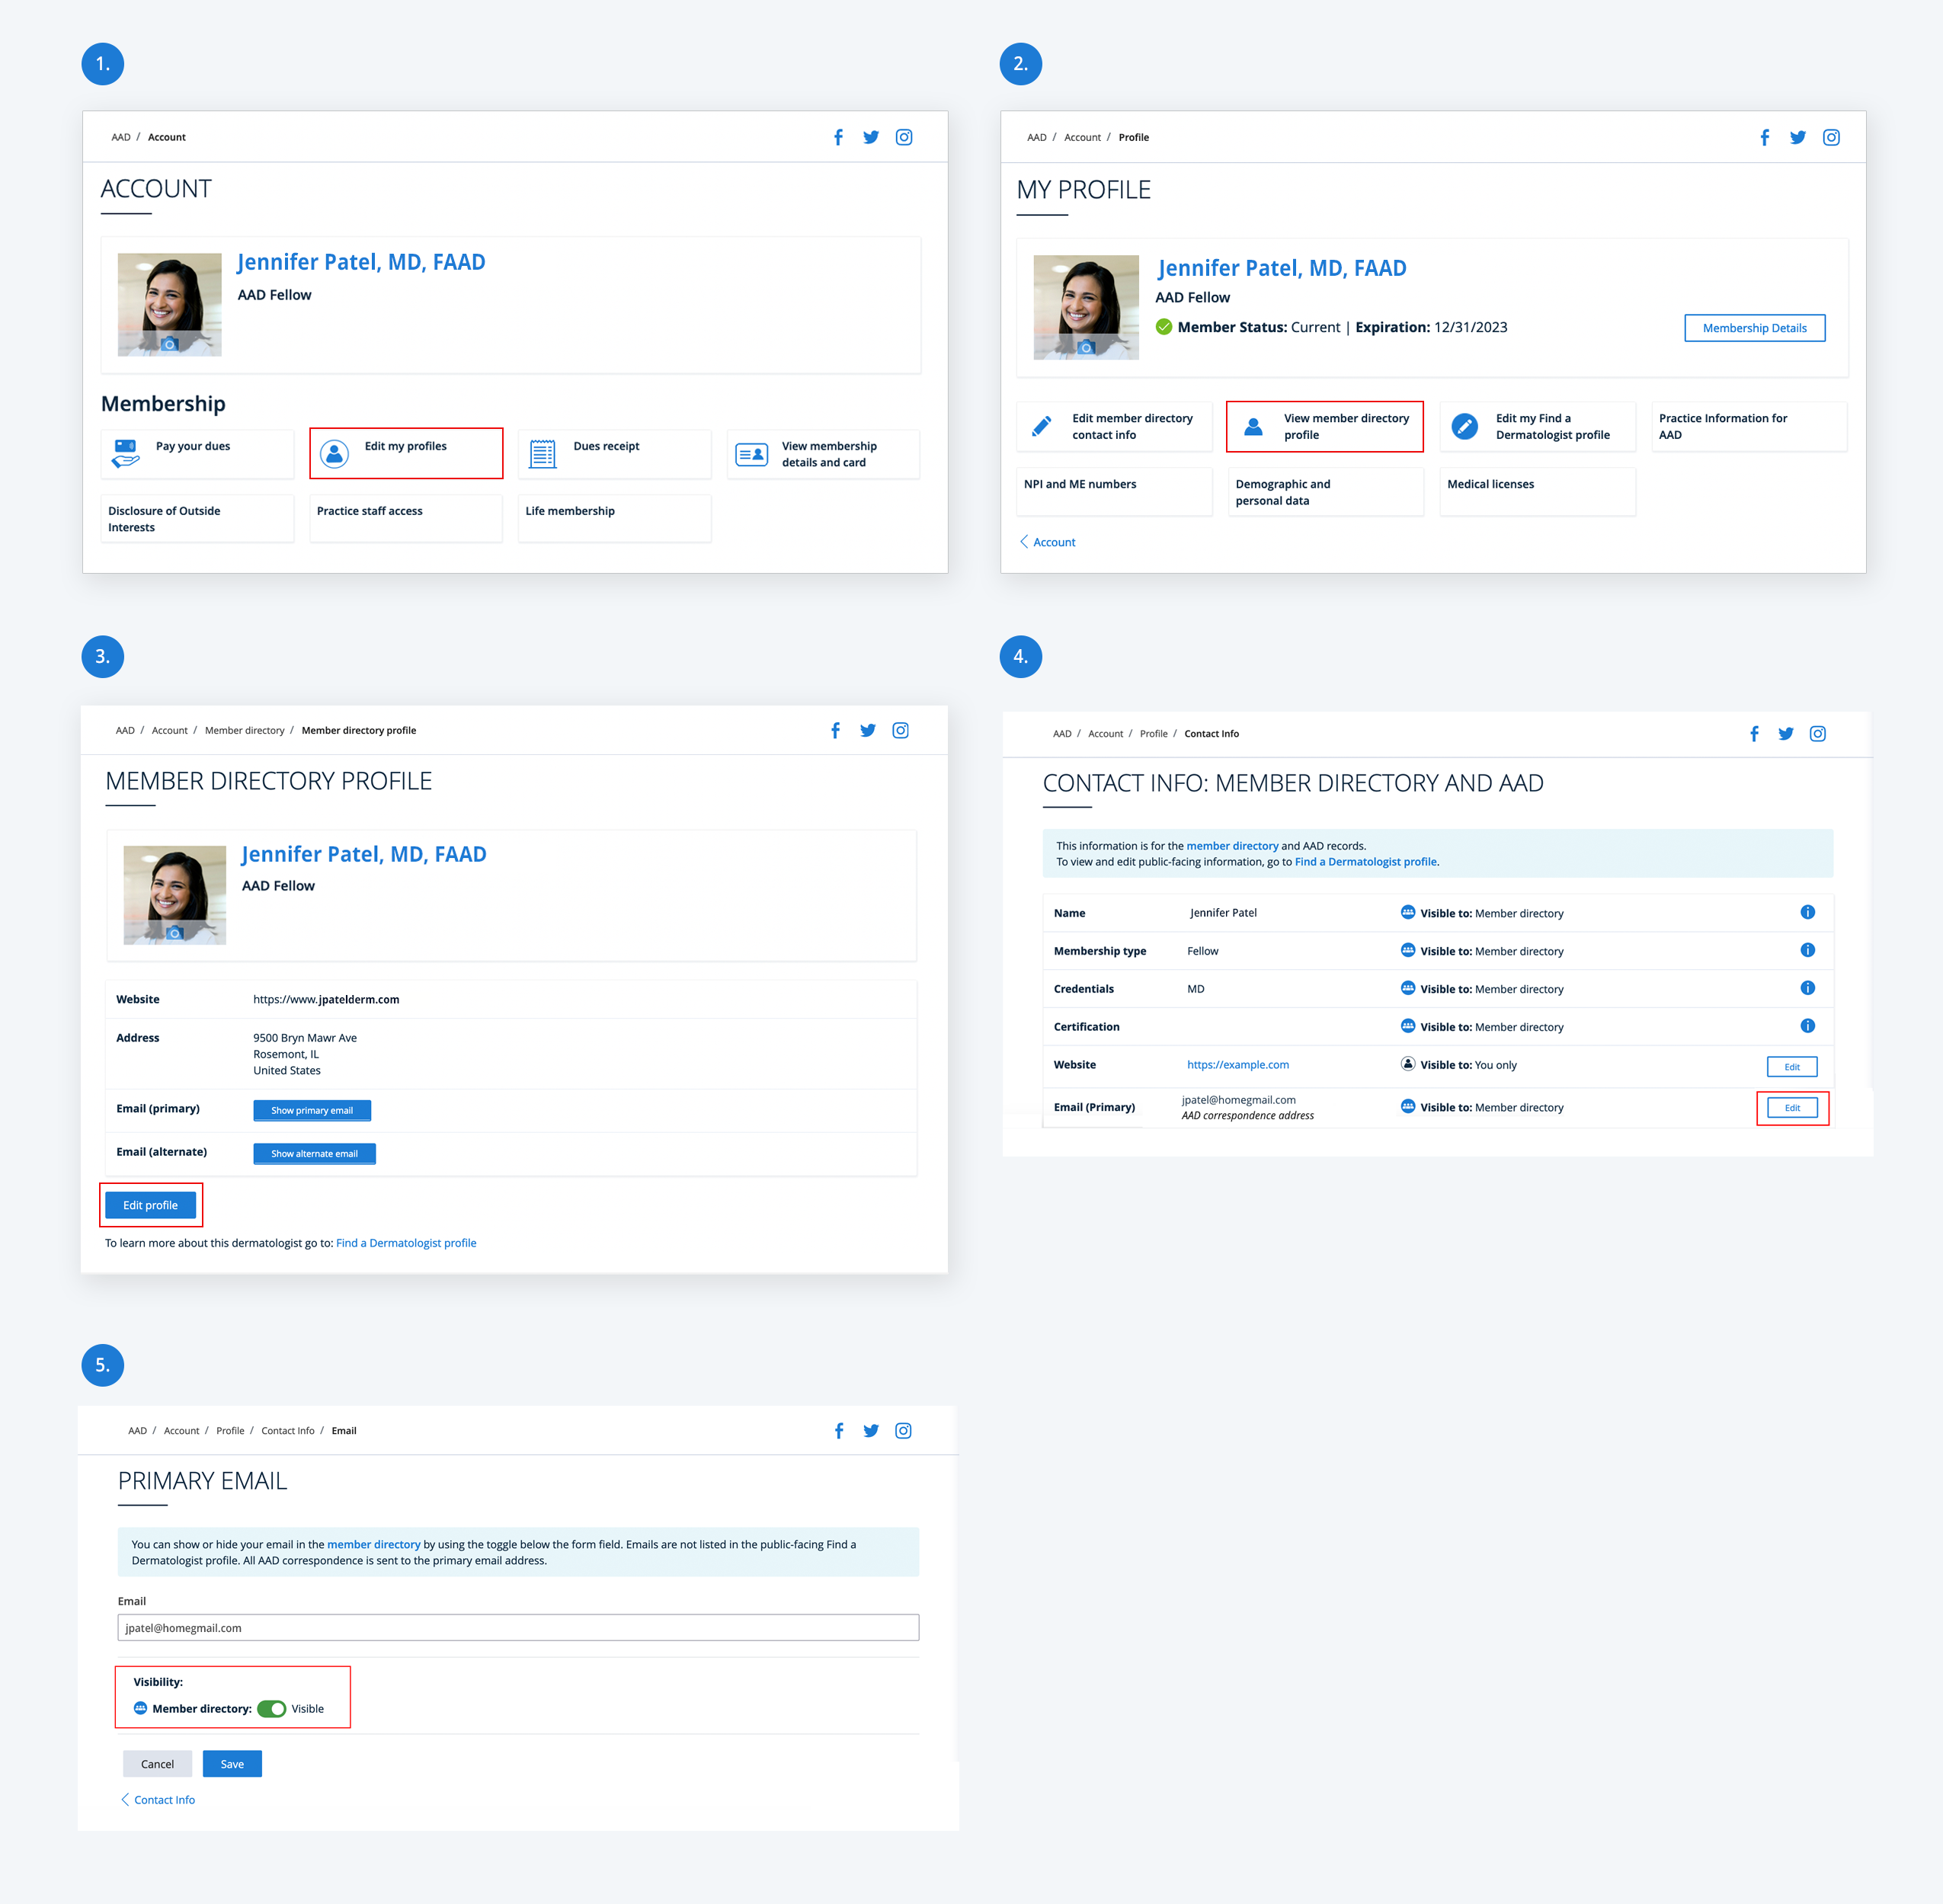Image resolution: width=1943 pixels, height=1904 pixels.
Task: Click Show primary email button
Action: click(312, 1110)
